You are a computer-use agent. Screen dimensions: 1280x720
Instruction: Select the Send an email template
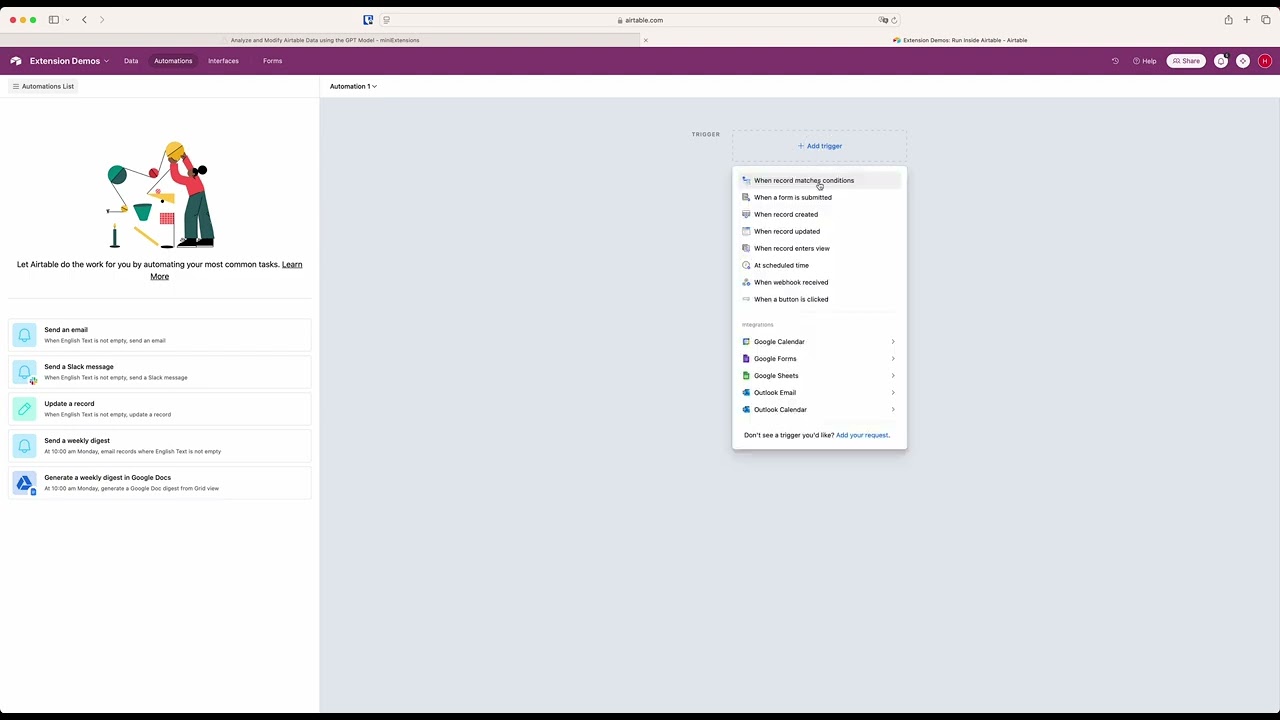[160, 335]
